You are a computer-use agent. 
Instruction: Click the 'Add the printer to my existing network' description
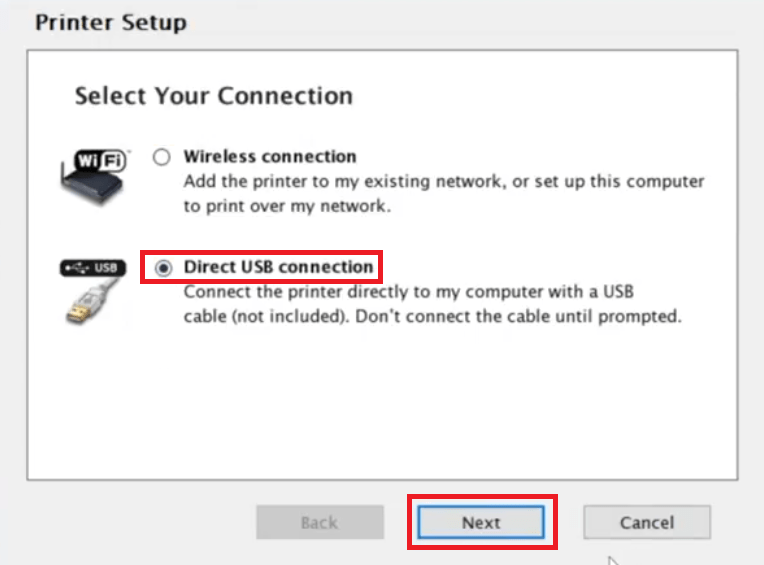[444, 181]
